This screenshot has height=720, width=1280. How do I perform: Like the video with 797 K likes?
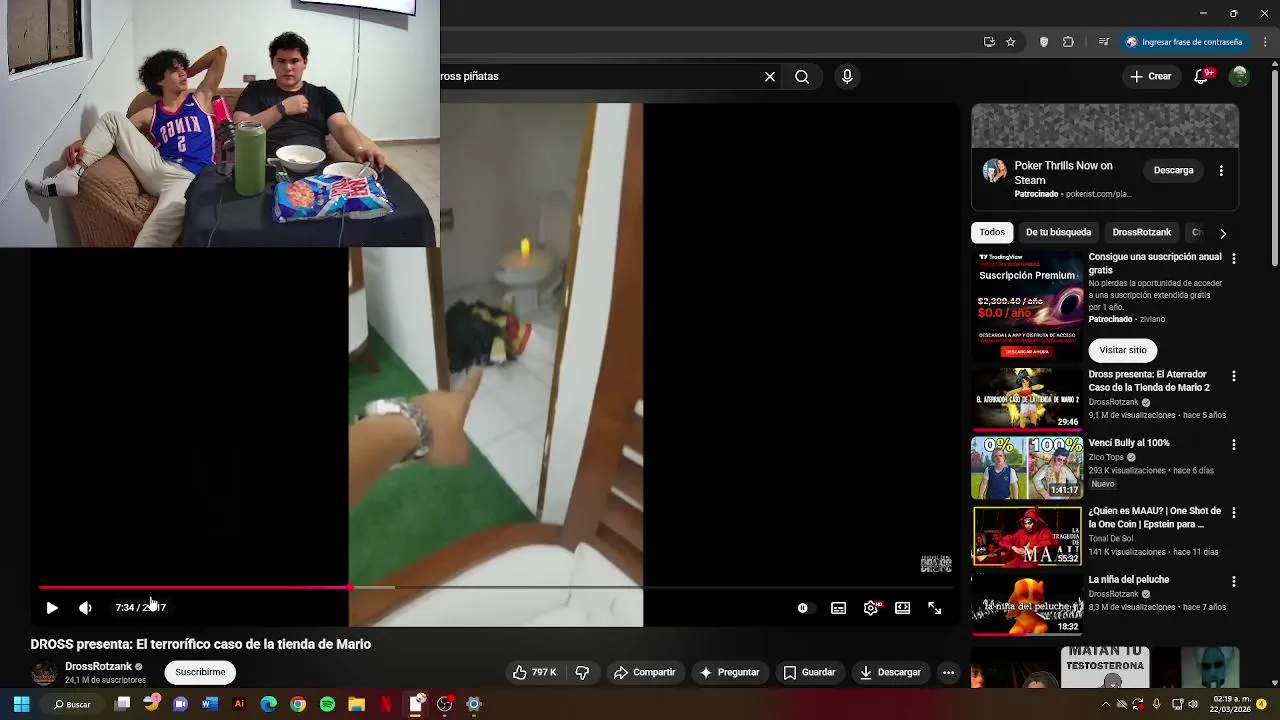(534, 673)
